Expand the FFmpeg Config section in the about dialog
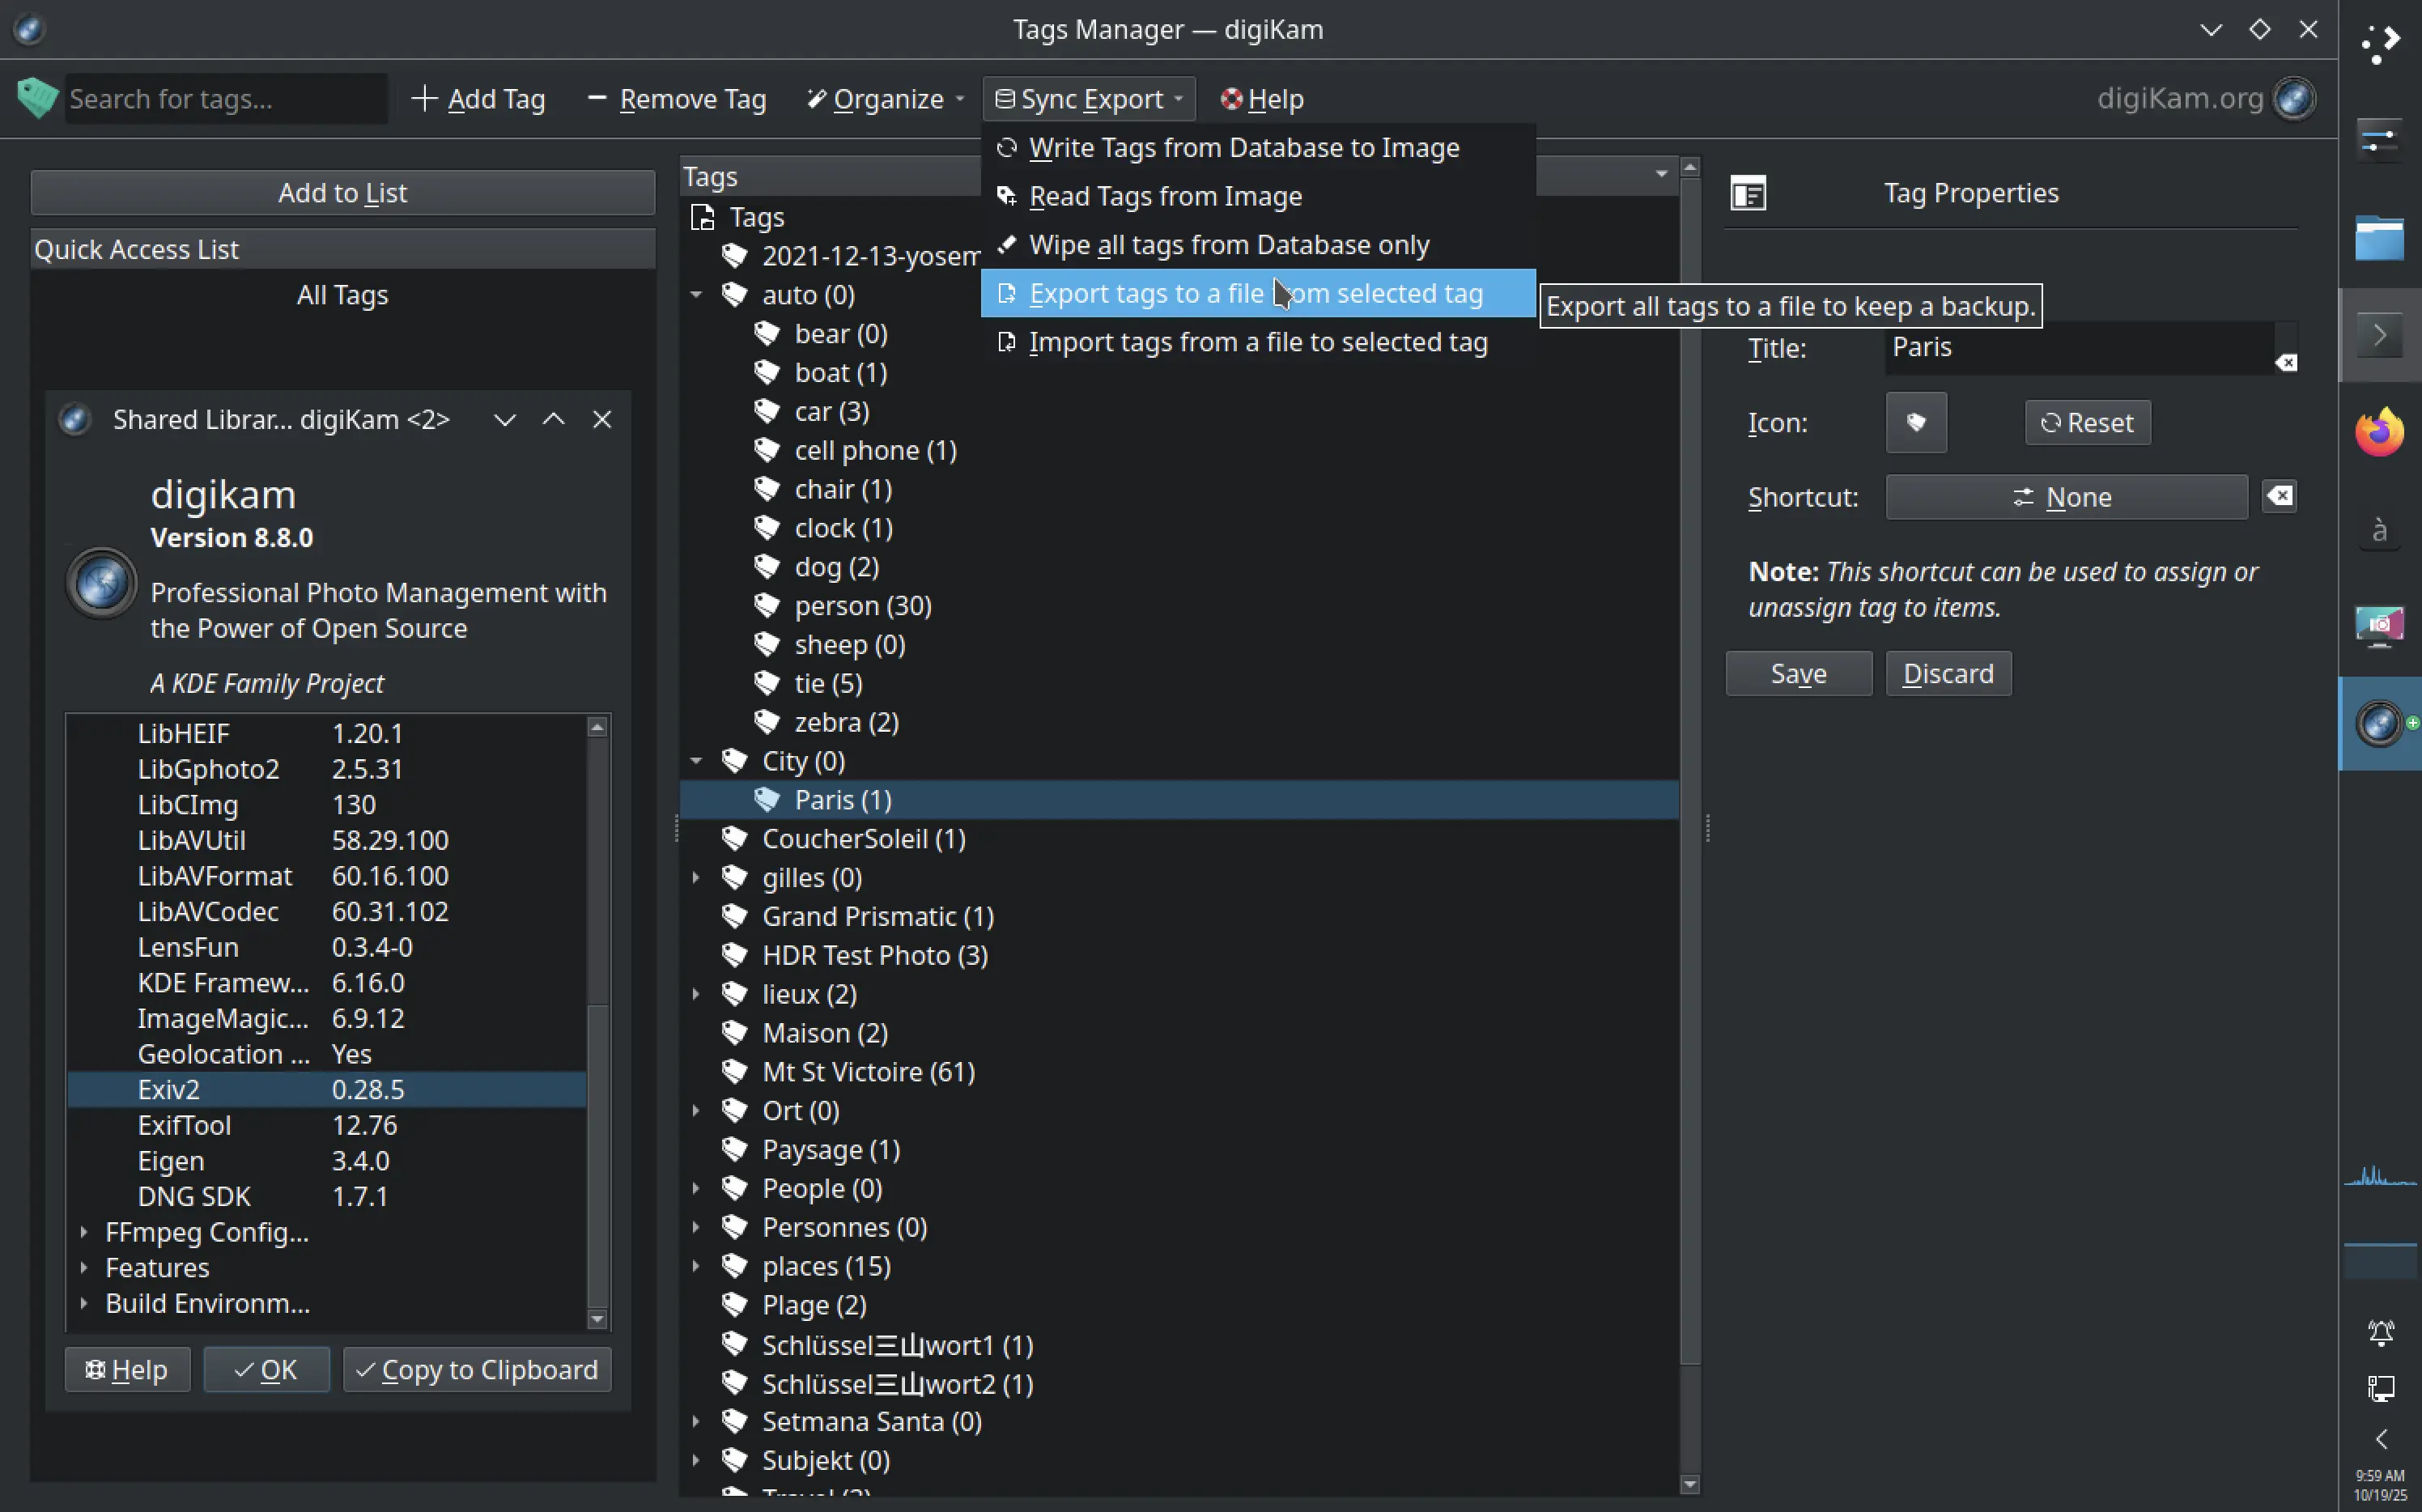Screen dimensions: 2422x1512 [84, 1232]
